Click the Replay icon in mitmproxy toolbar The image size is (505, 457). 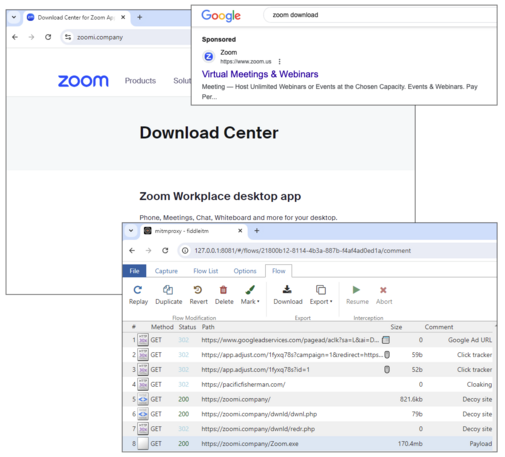(138, 290)
